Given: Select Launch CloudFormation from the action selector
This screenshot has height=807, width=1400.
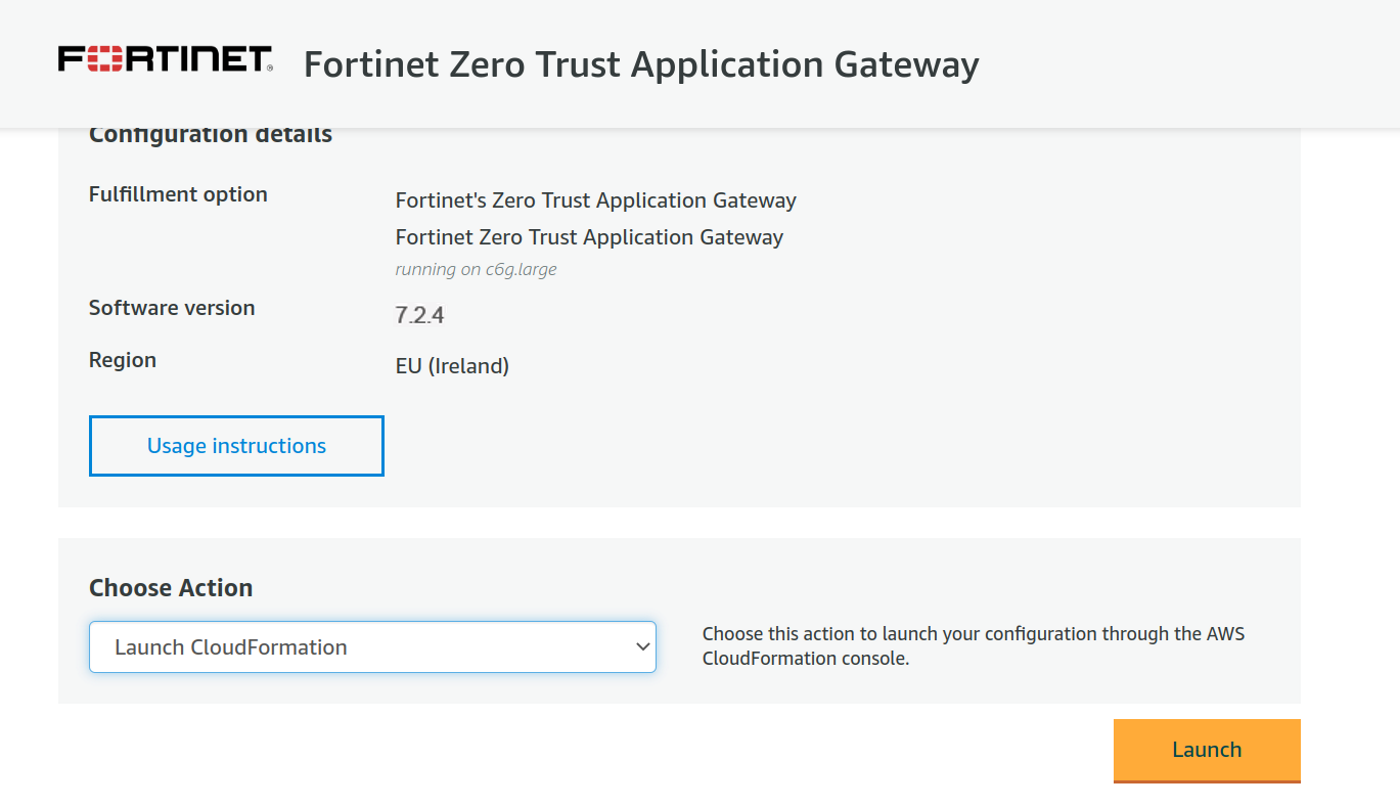Looking at the screenshot, I should coord(232,647).
